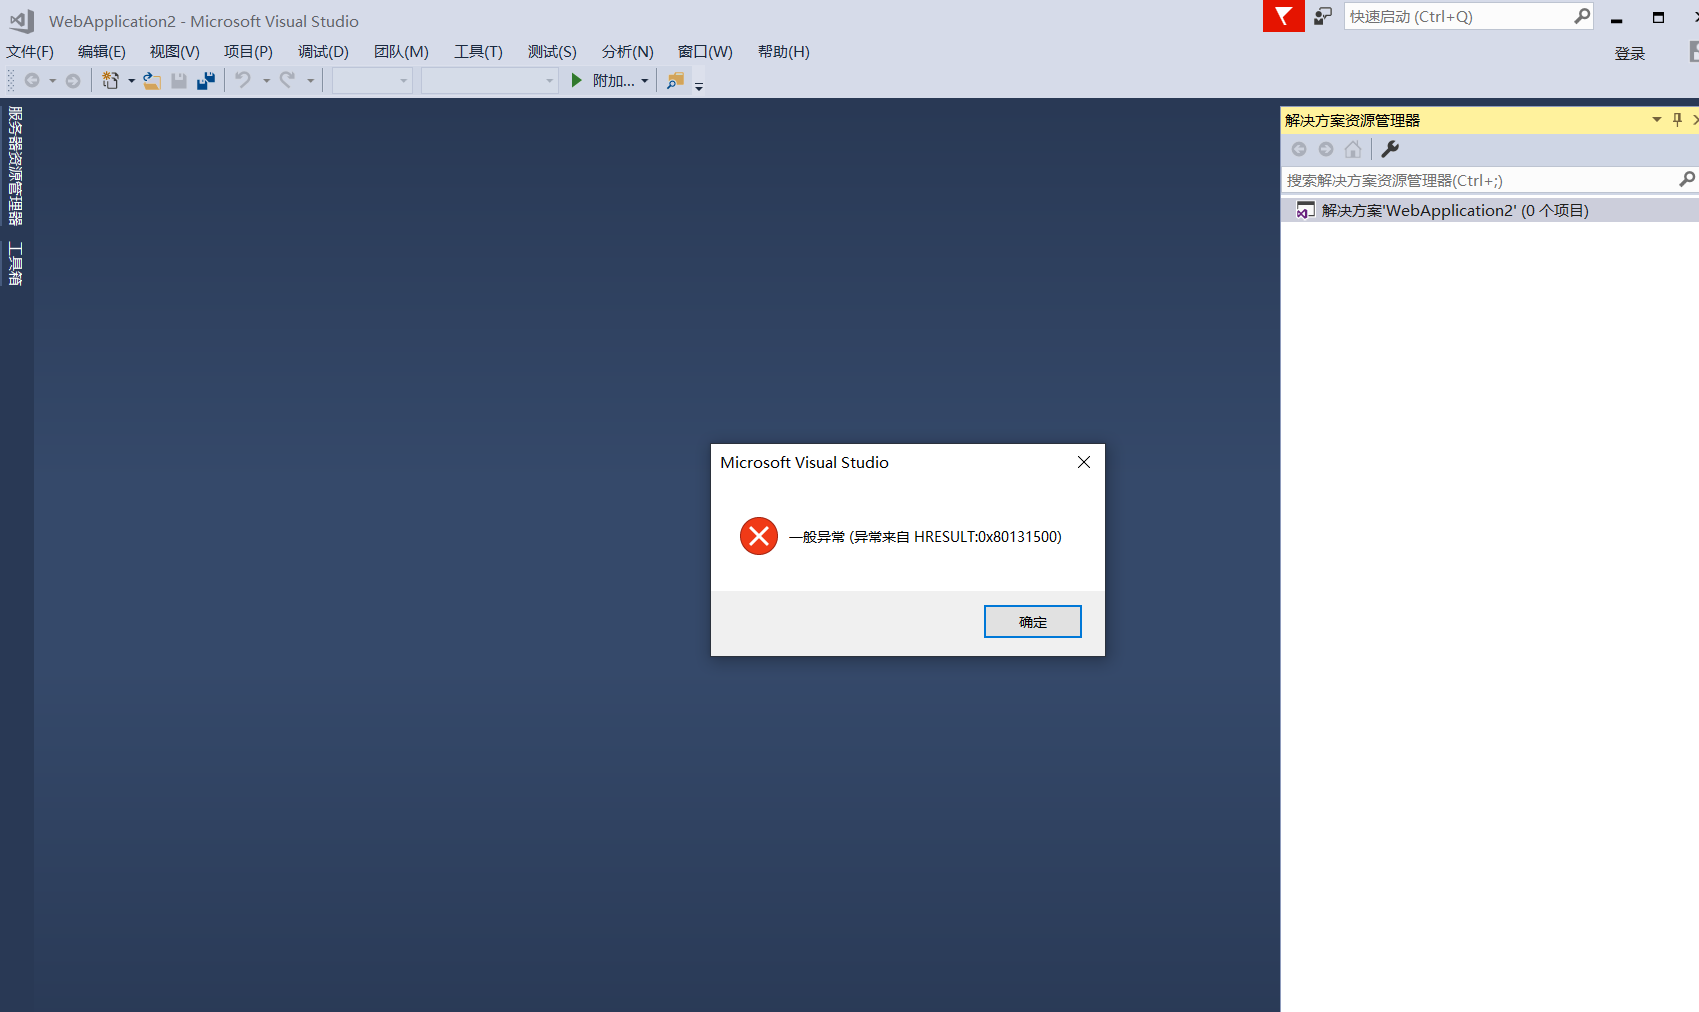
Task: Open the 帮助(H) menu
Action: [x=783, y=51]
